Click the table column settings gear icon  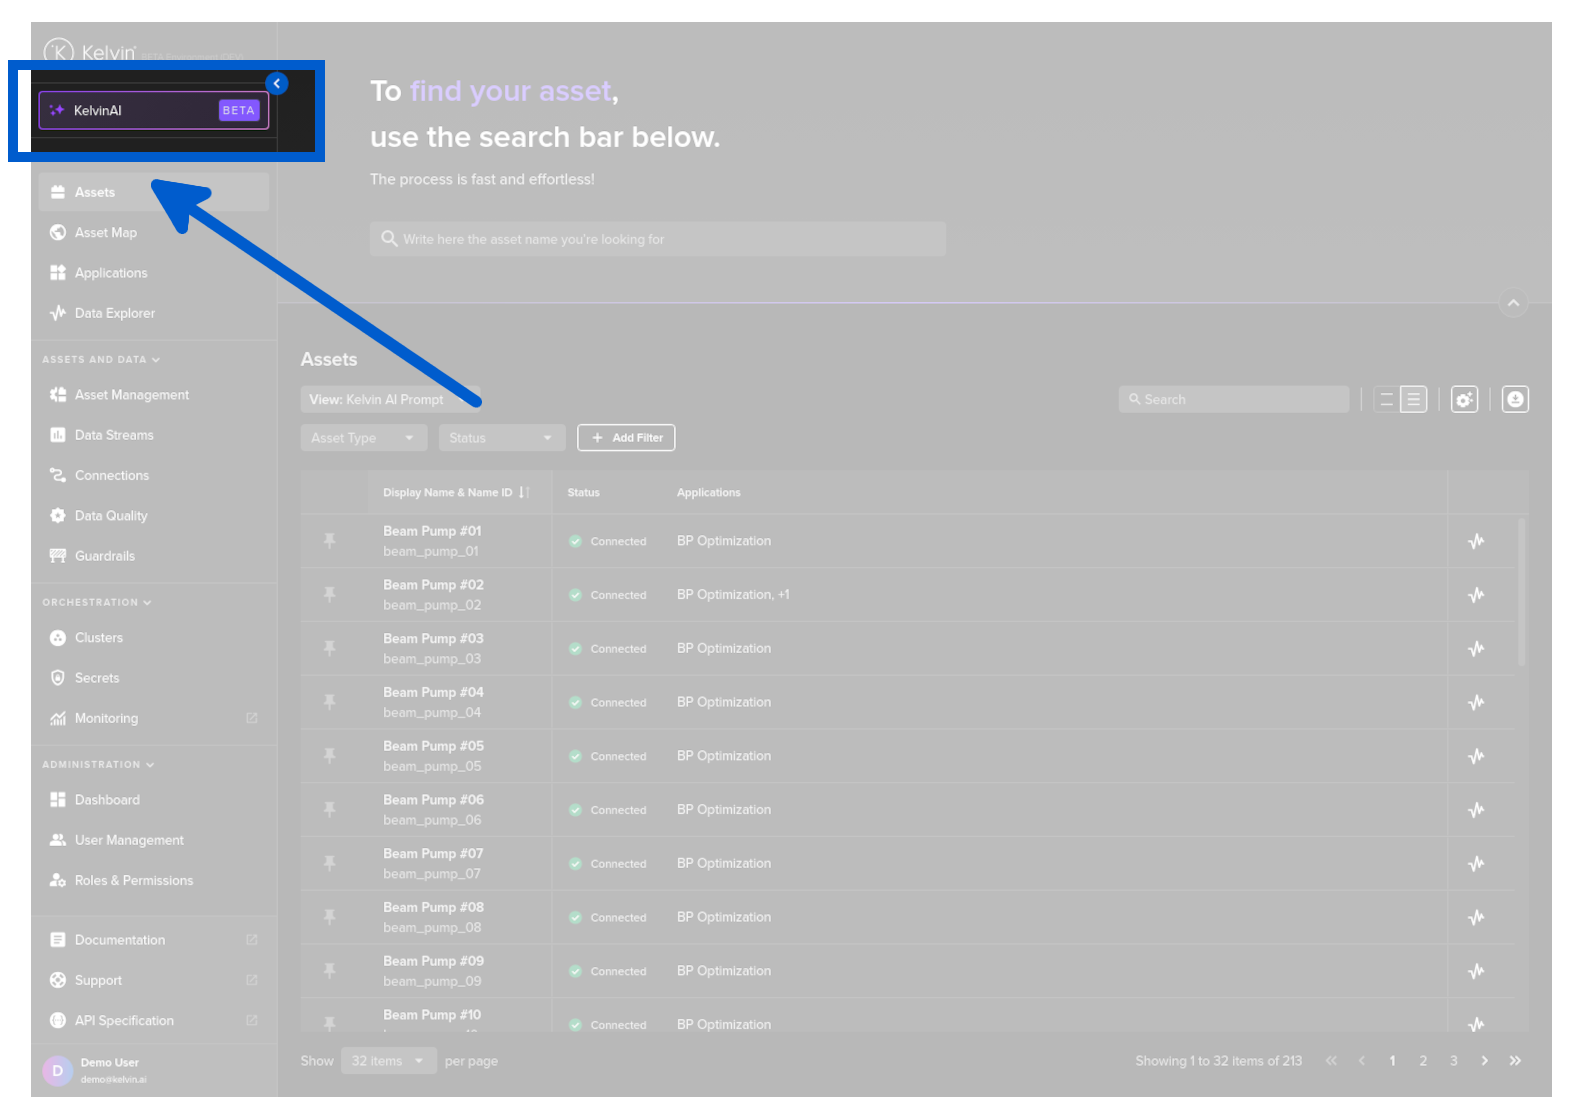pos(1464,400)
